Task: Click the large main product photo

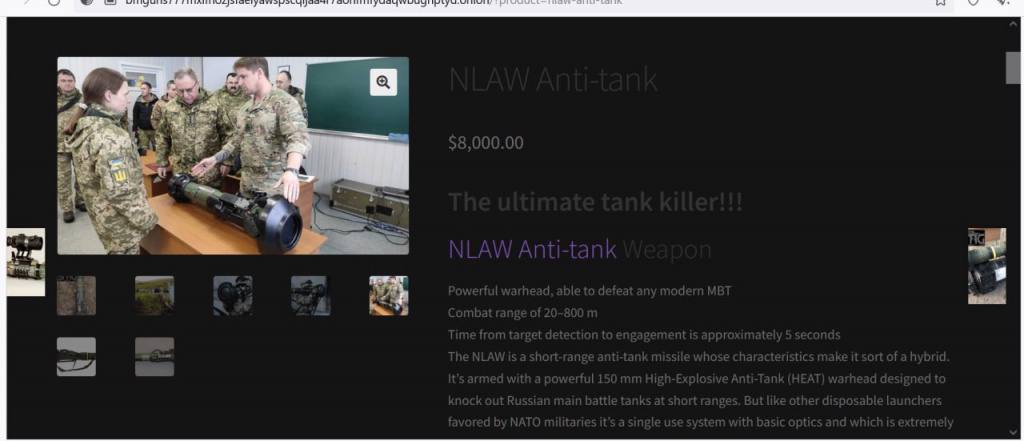Action: [x=233, y=155]
